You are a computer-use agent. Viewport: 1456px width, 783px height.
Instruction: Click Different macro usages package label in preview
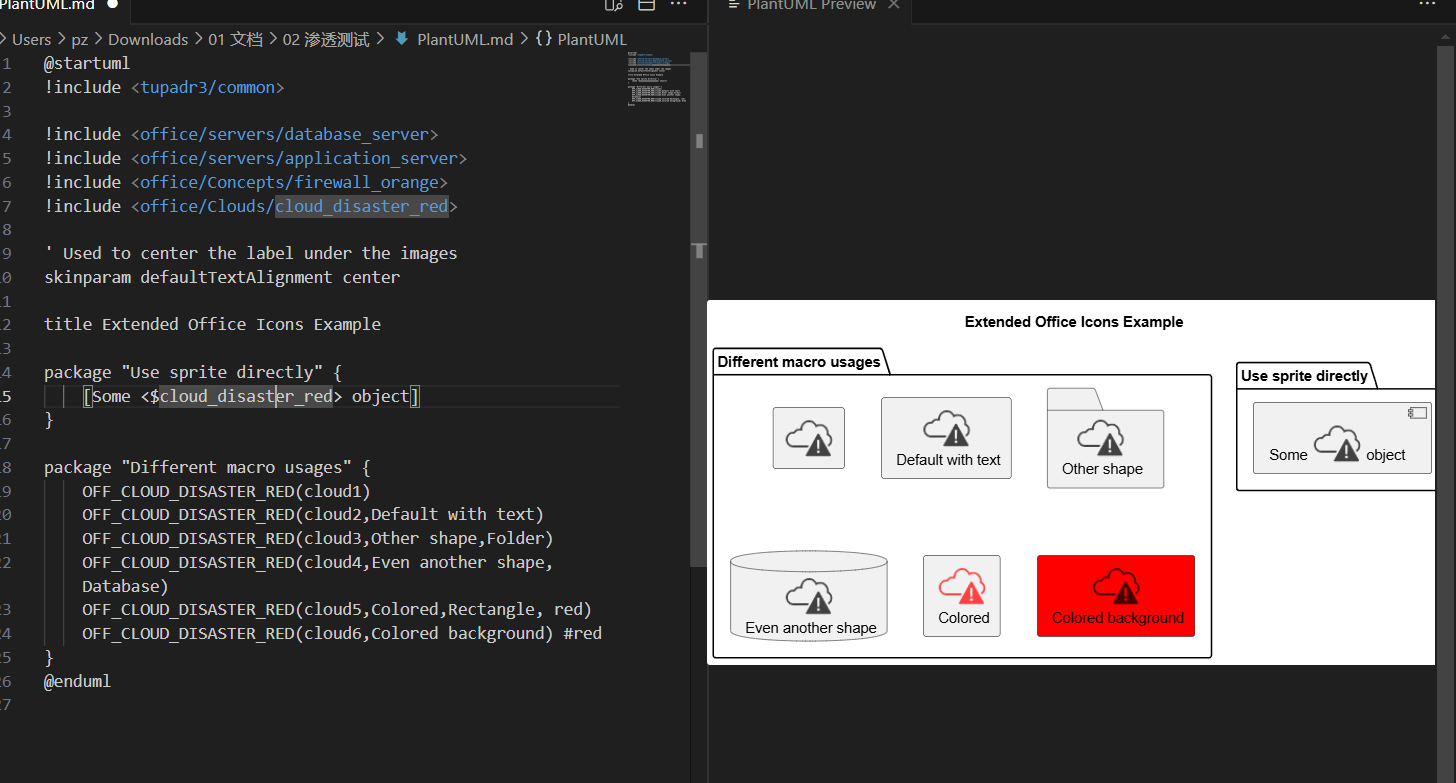(798, 362)
